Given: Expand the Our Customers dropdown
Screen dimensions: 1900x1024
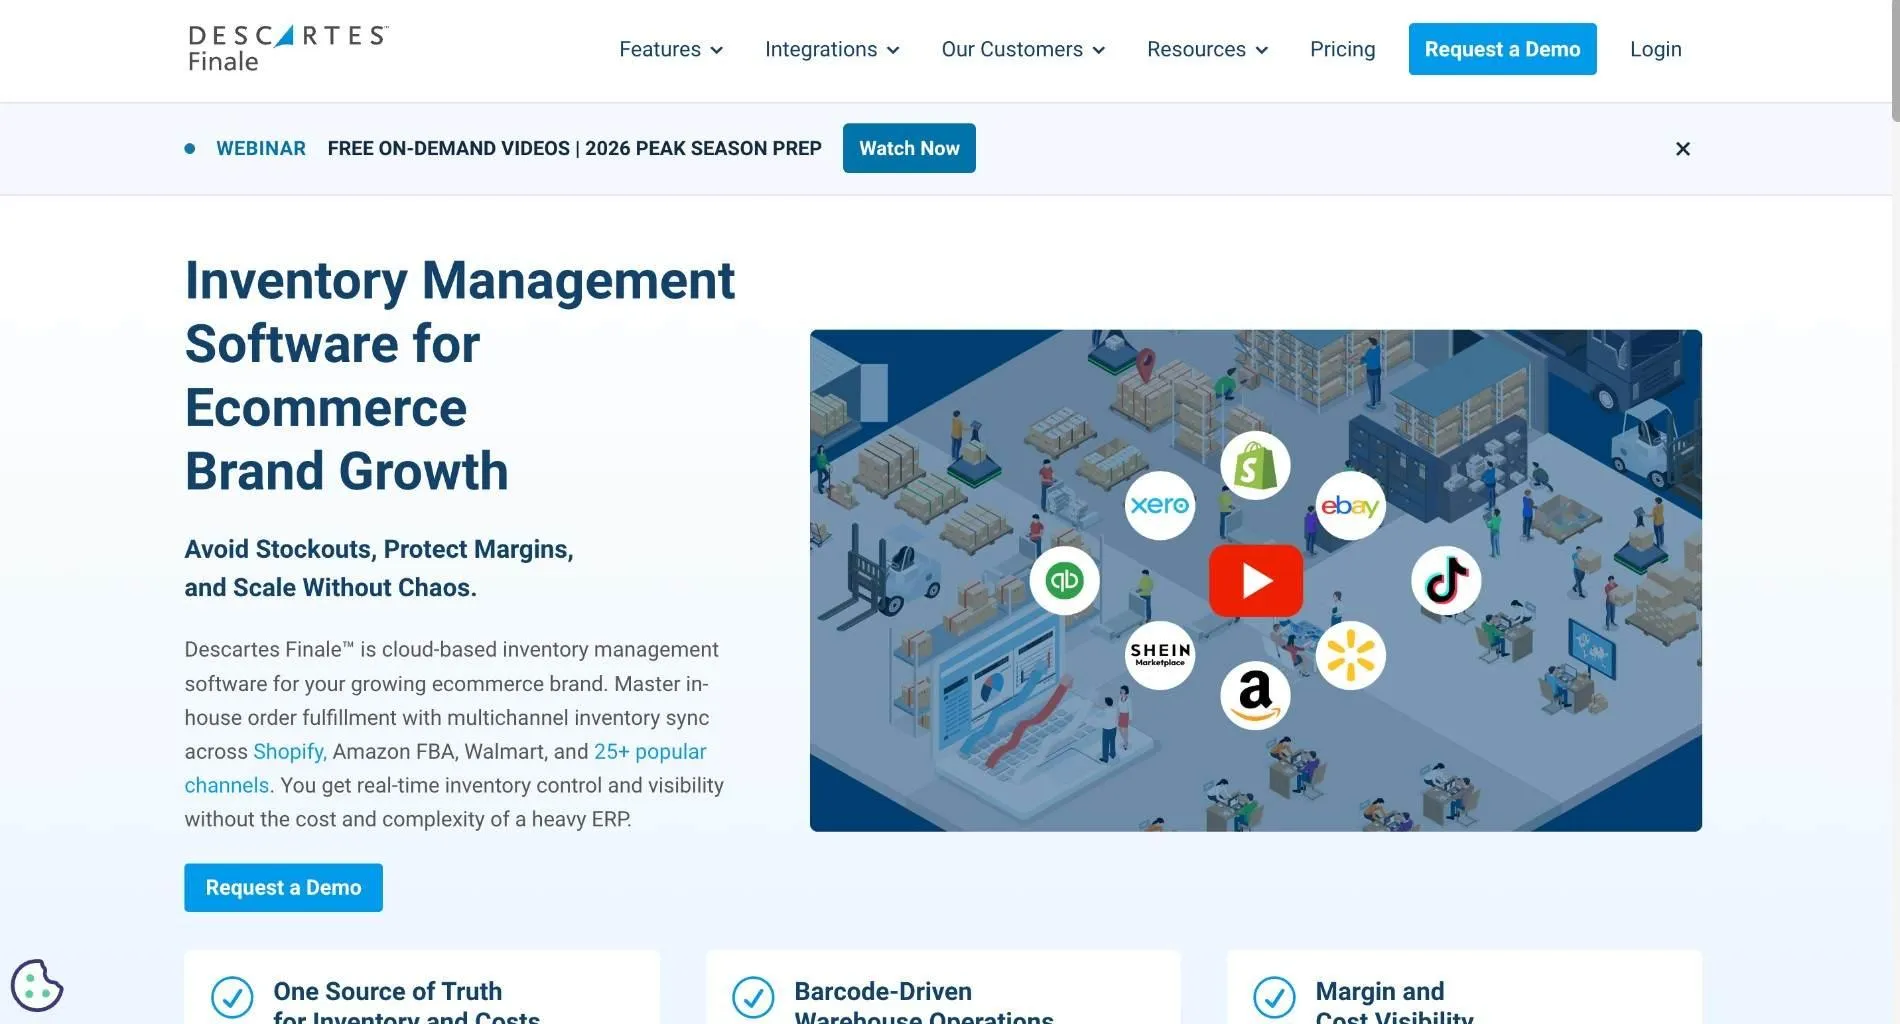Looking at the screenshot, I should [1023, 49].
